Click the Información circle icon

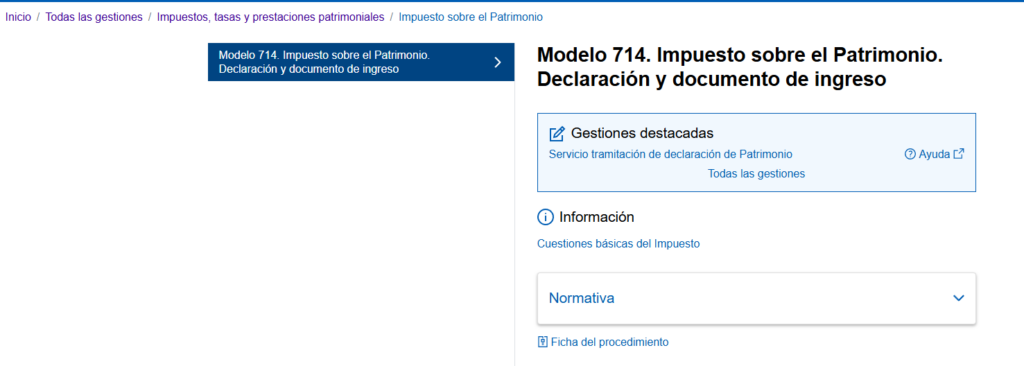pyautogui.click(x=545, y=217)
